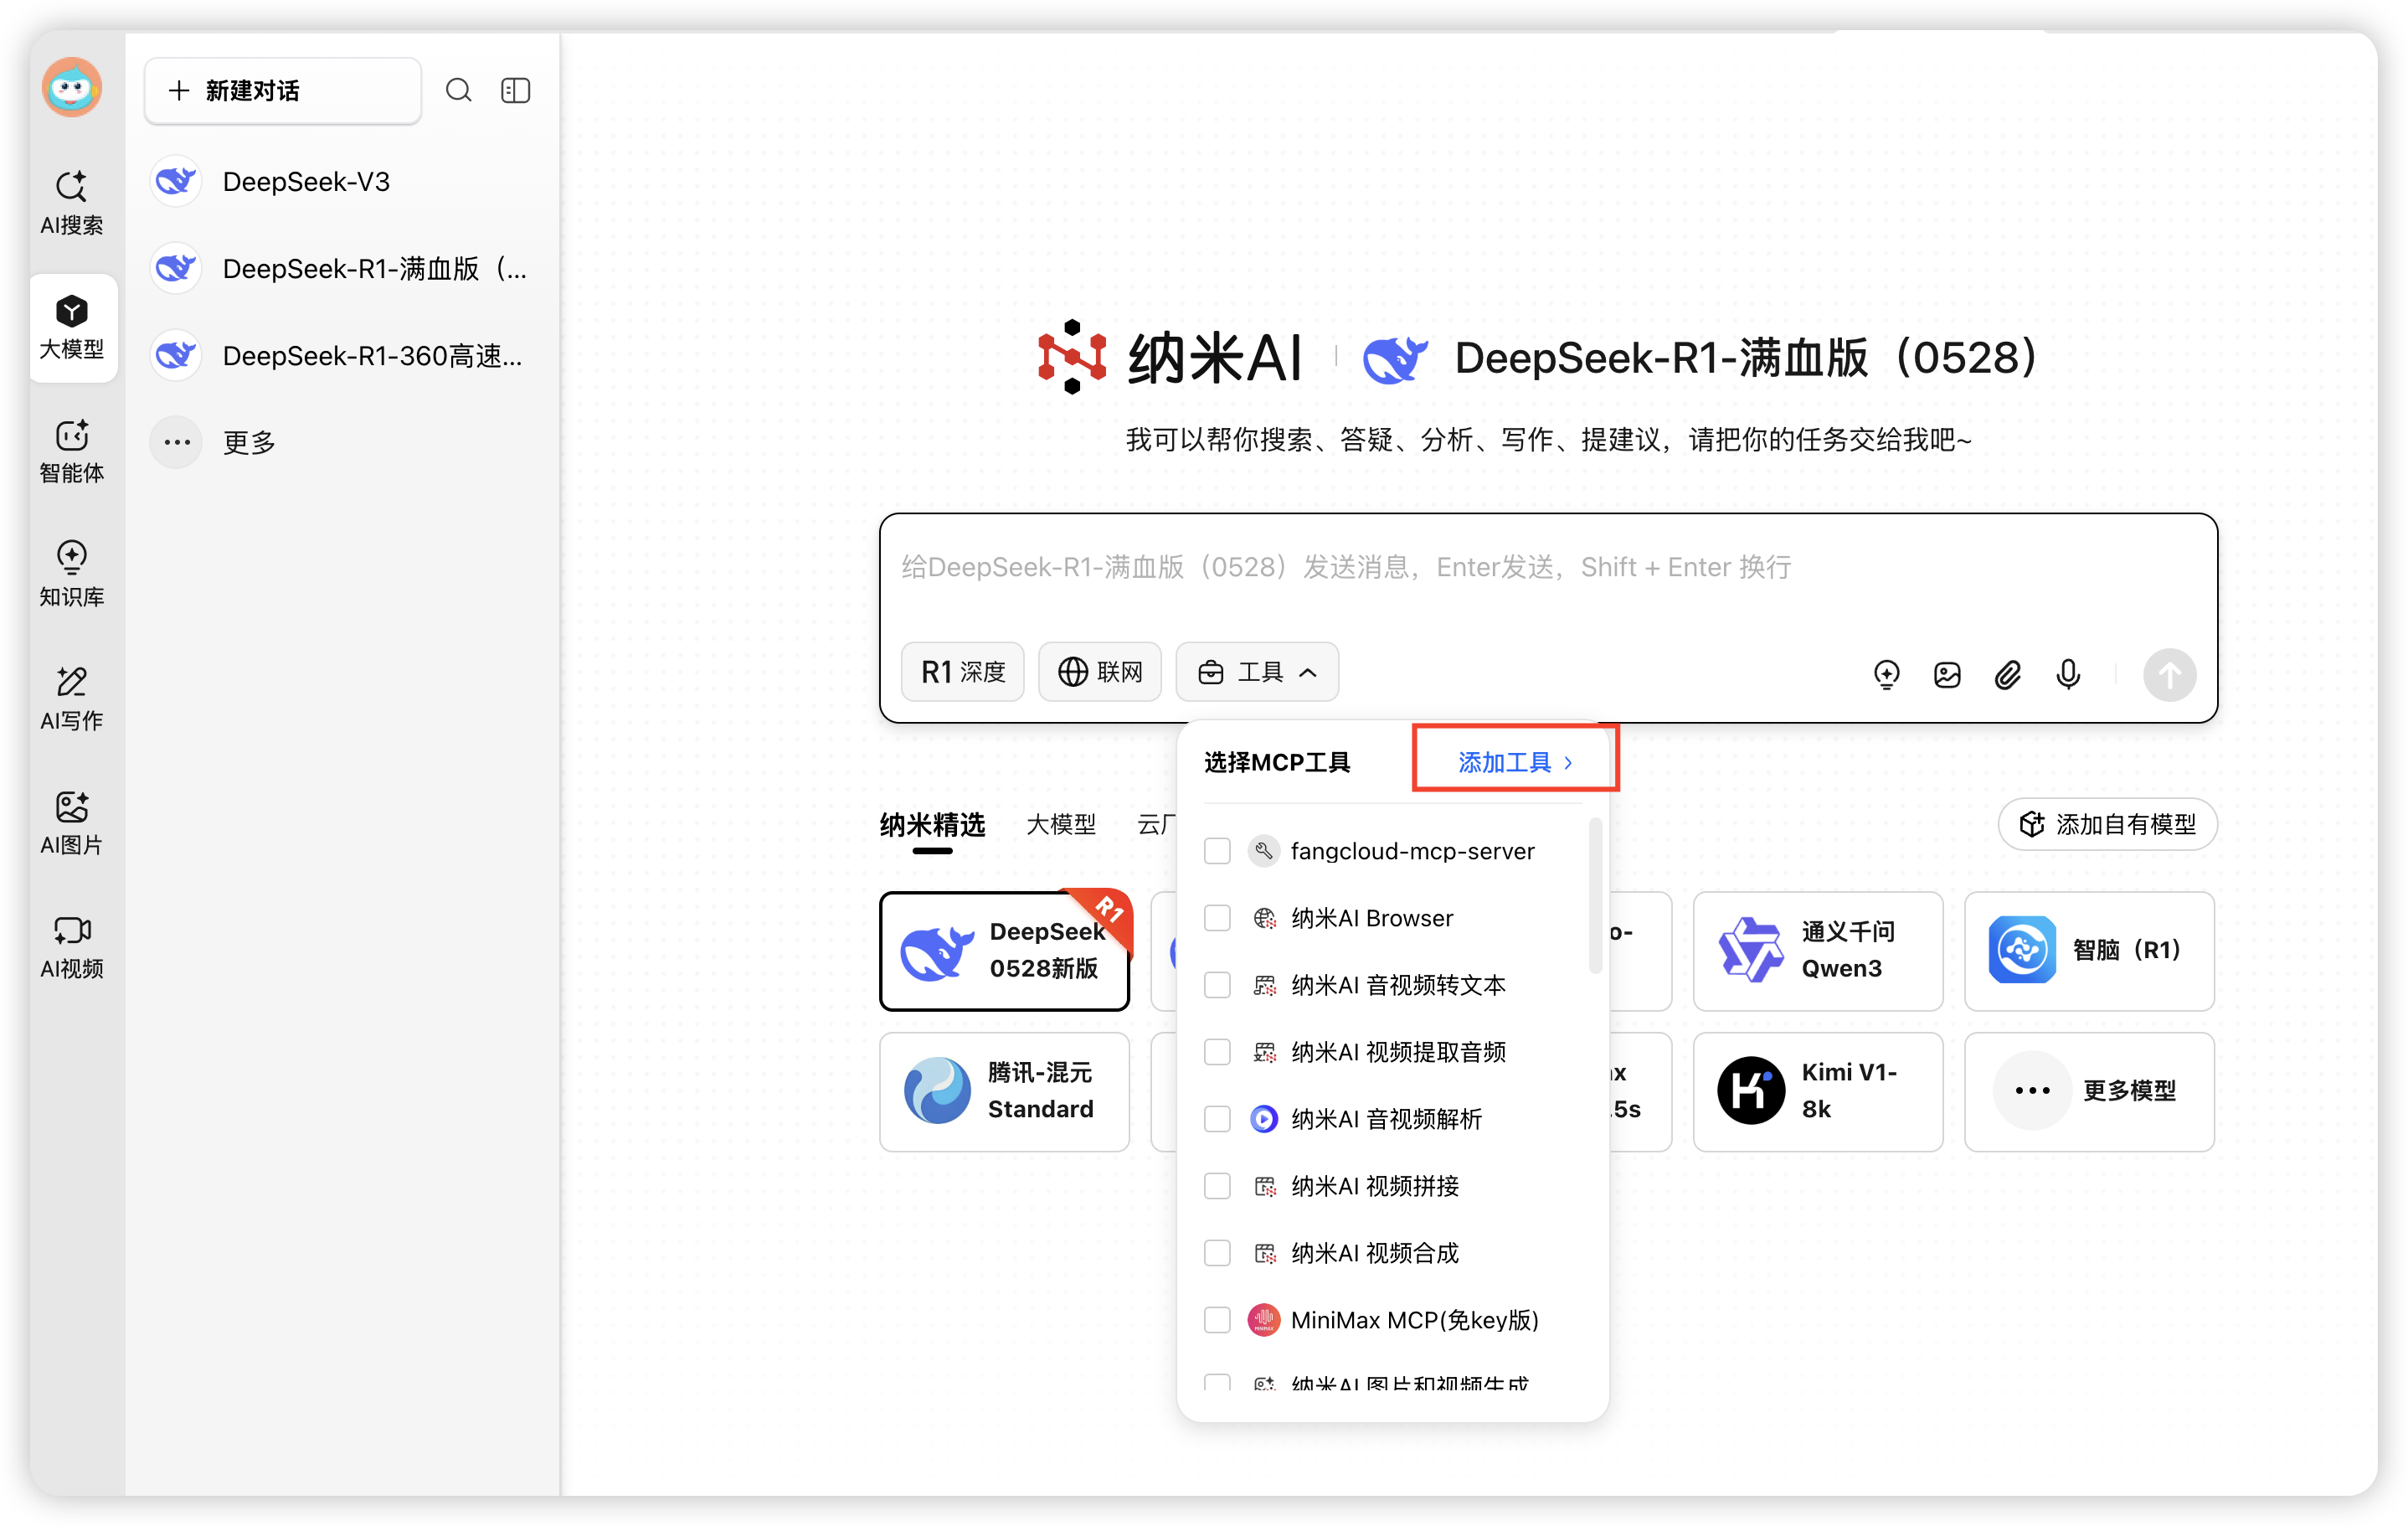This screenshot has width=2408, height=1526.
Task: Select 大模型 in the sidebar
Action: [72, 327]
